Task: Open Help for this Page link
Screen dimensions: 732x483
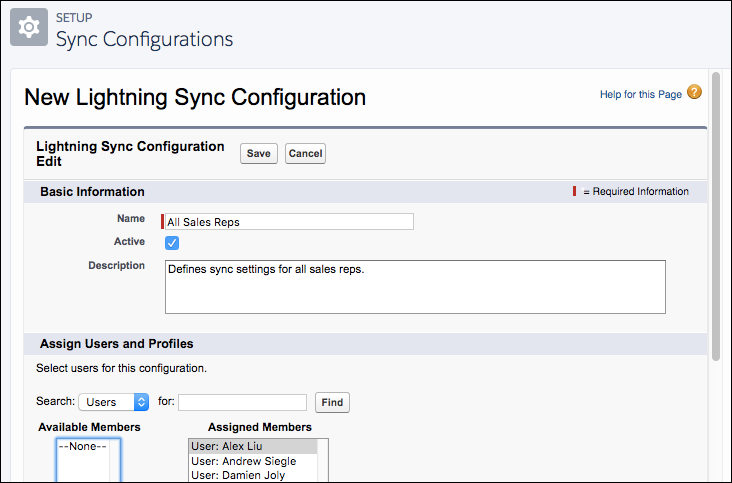Action: coord(640,94)
